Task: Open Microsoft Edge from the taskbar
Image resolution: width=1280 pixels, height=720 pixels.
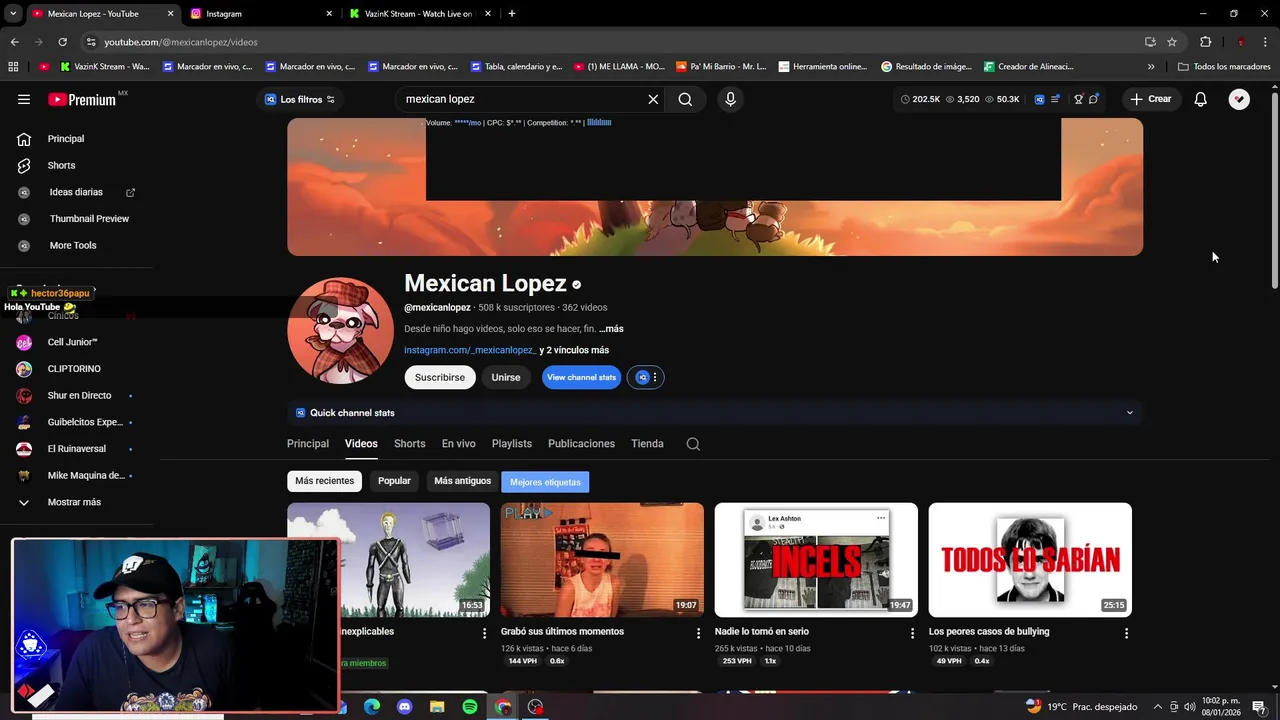Action: 372,707
